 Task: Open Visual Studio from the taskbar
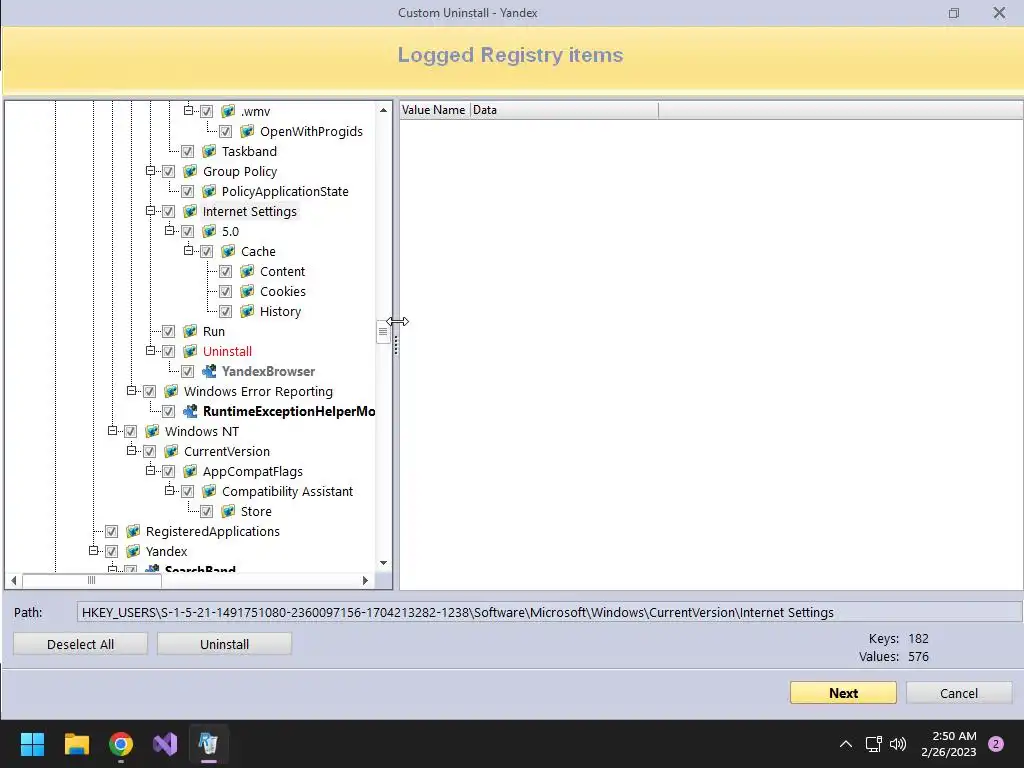(165, 744)
